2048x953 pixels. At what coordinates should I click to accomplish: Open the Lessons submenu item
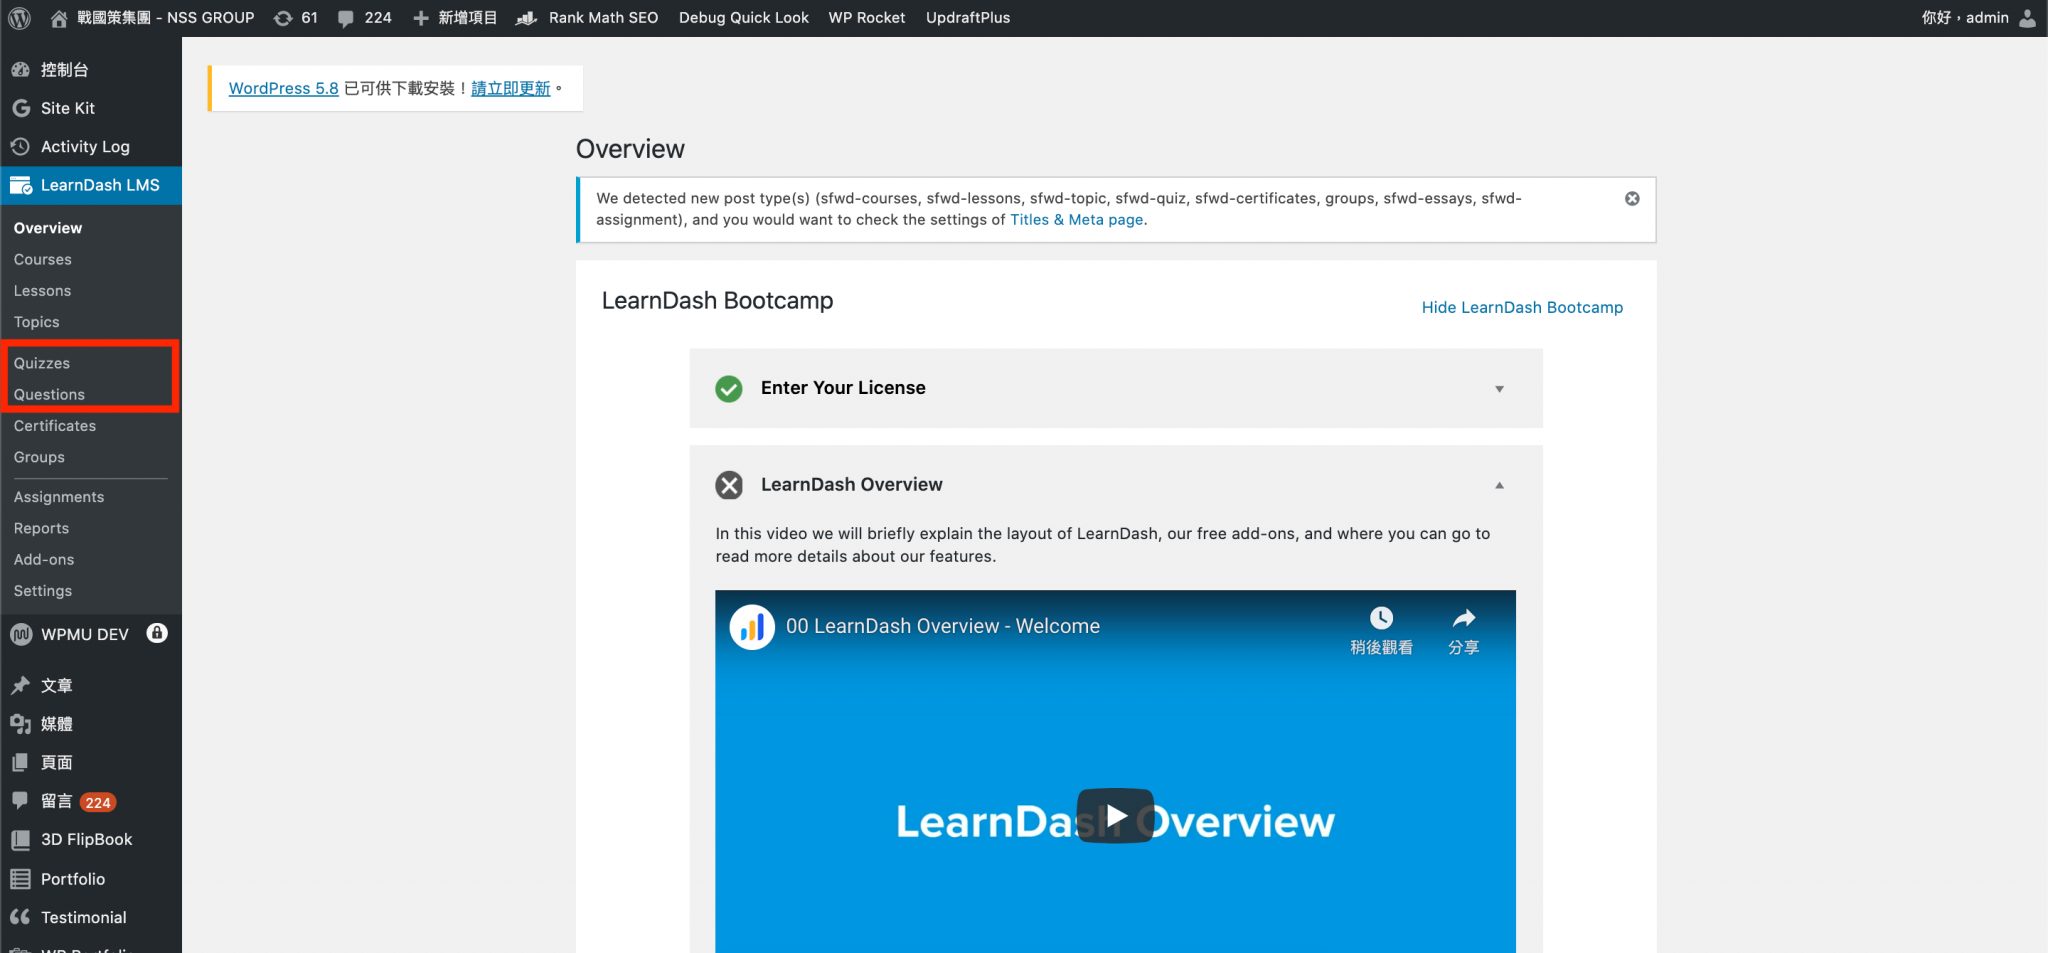coord(42,291)
